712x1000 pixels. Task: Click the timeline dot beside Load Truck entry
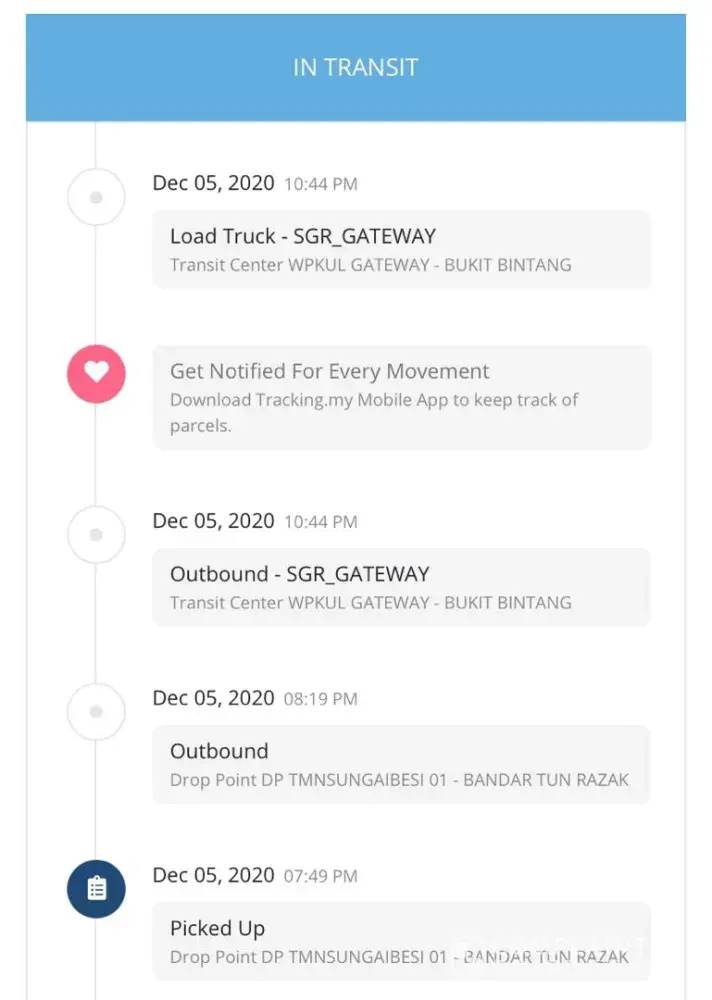click(x=96, y=198)
